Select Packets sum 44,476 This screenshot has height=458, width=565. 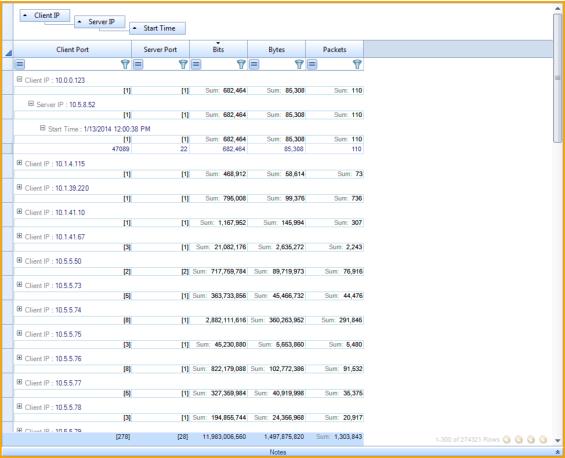[353, 296]
